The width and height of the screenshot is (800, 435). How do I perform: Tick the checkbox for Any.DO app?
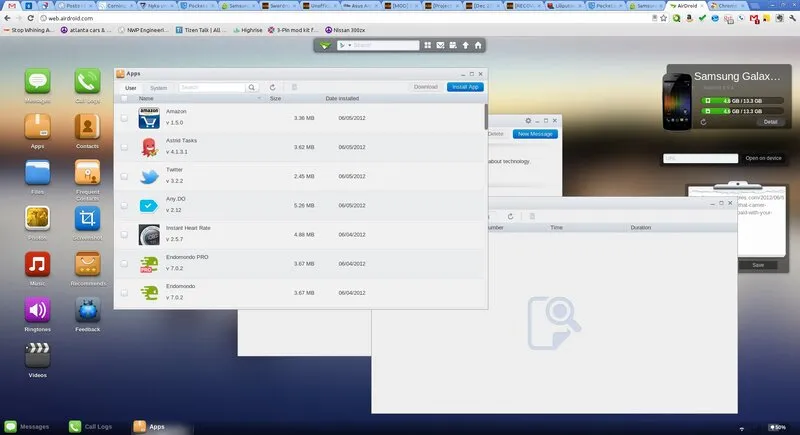[124, 206]
